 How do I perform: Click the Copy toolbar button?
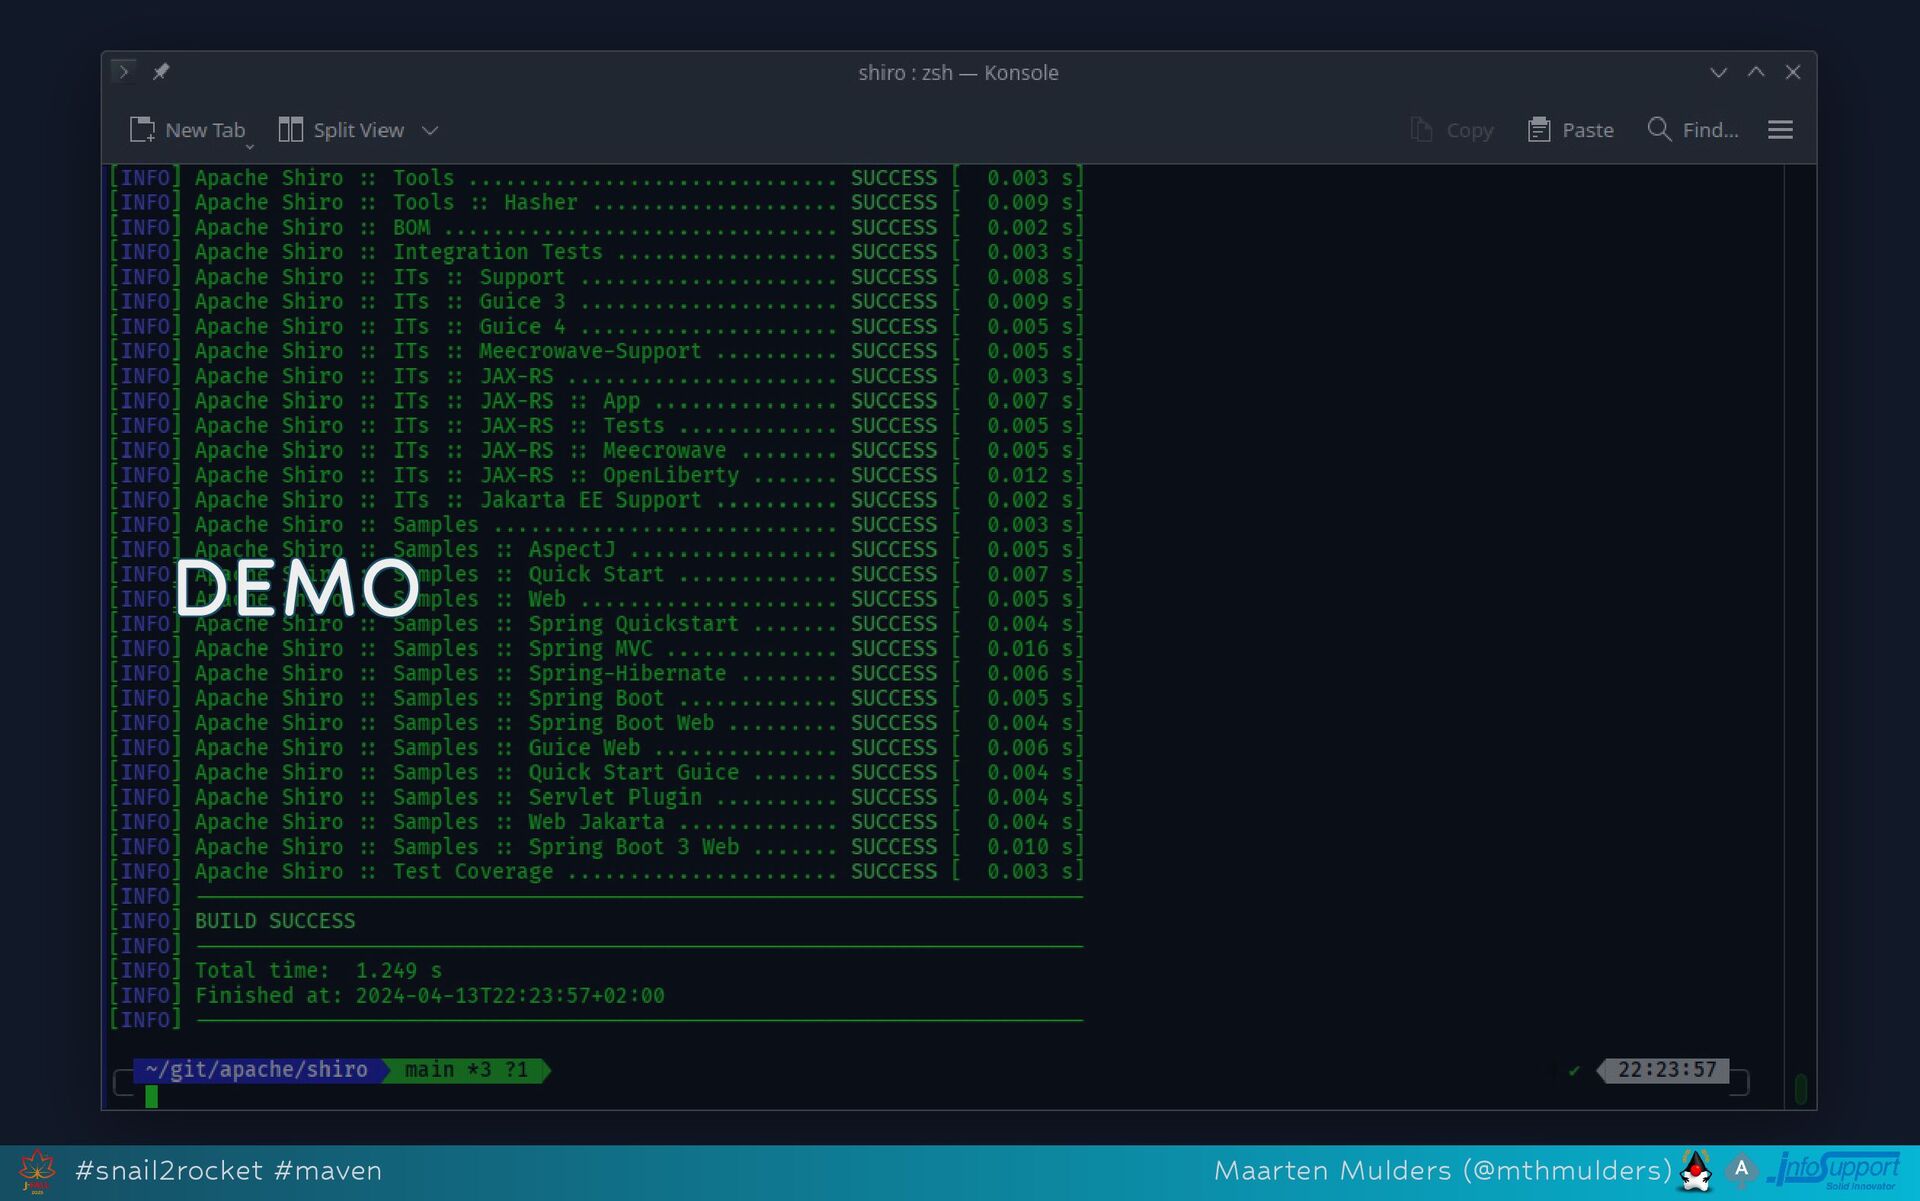click(1452, 130)
